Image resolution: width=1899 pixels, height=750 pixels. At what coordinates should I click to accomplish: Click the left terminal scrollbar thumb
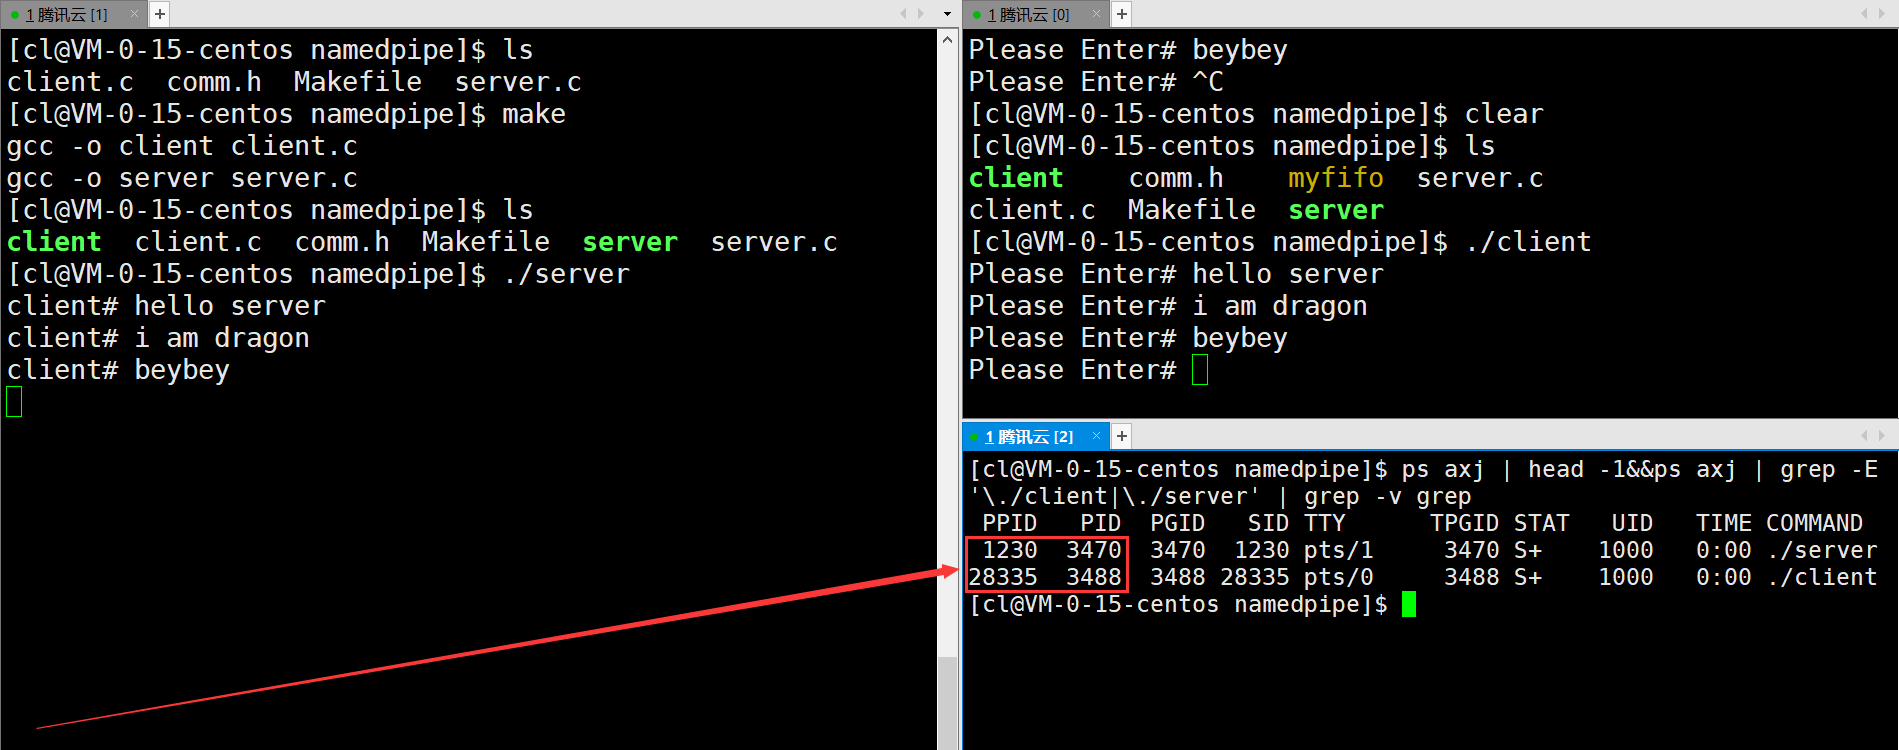pyautogui.click(x=947, y=703)
